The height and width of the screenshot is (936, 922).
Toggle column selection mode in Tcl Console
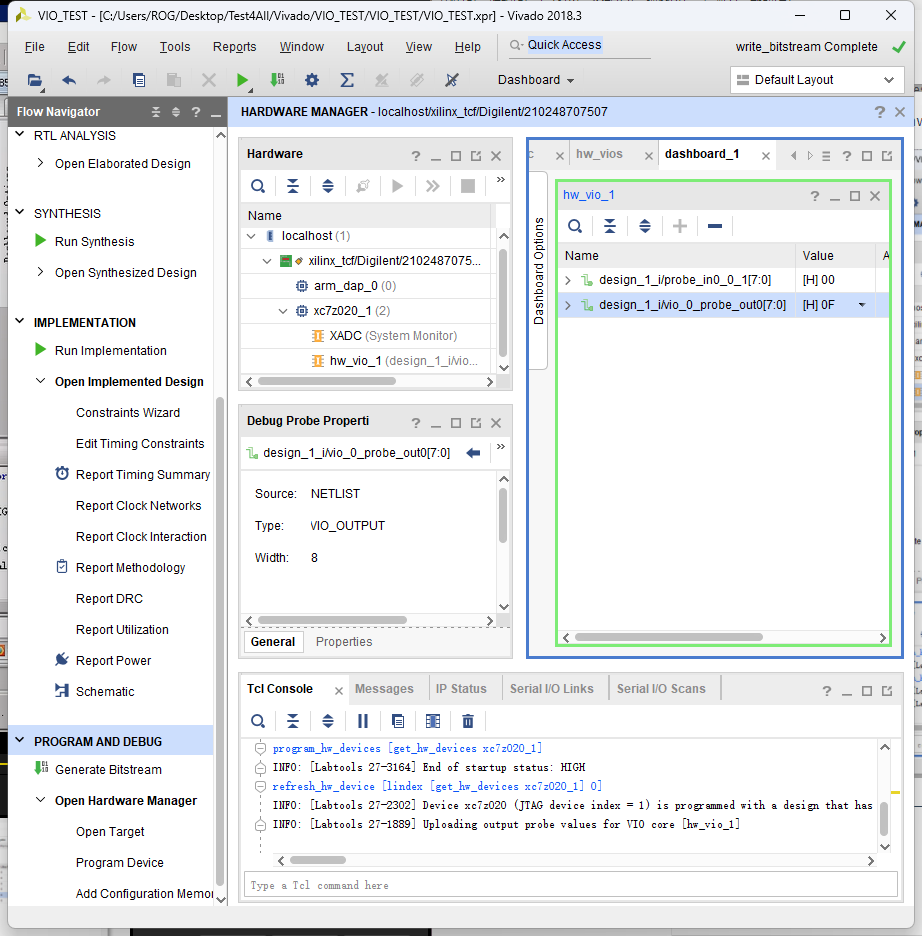tap(433, 721)
